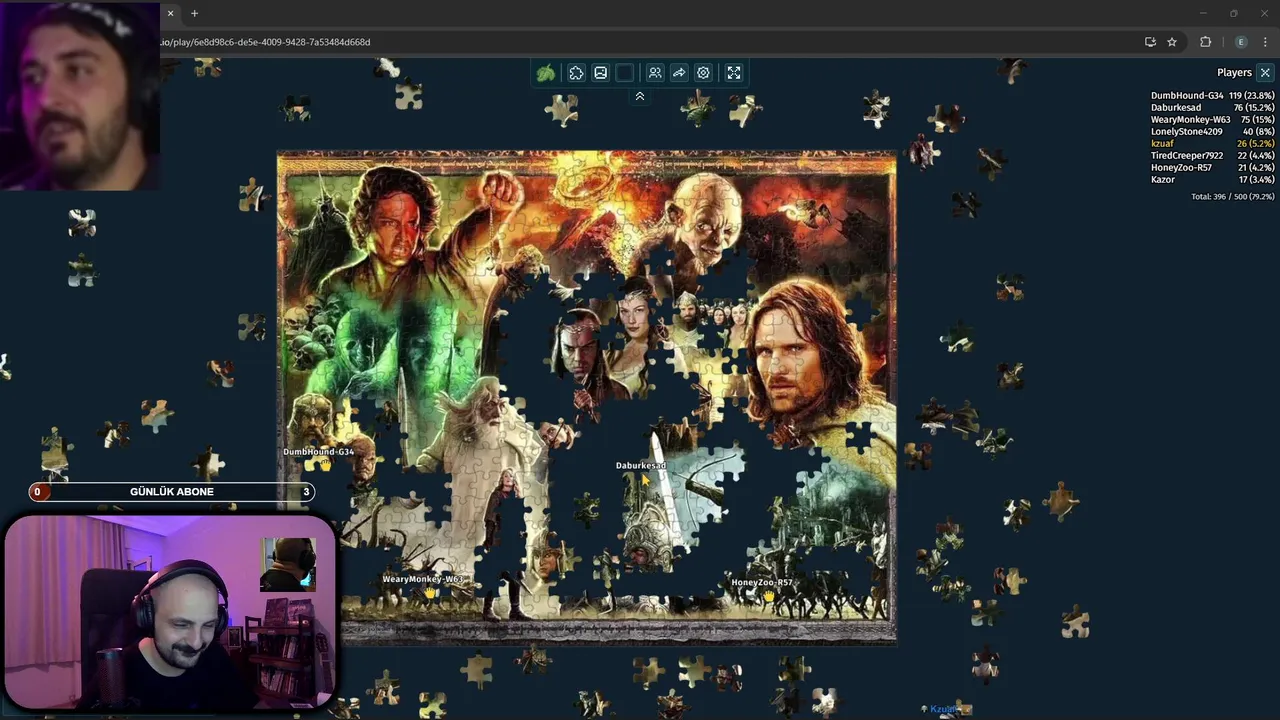Select player HoneyZoo-R57 in the list
This screenshot has height=720, width=1280.
pos(1213,168)
